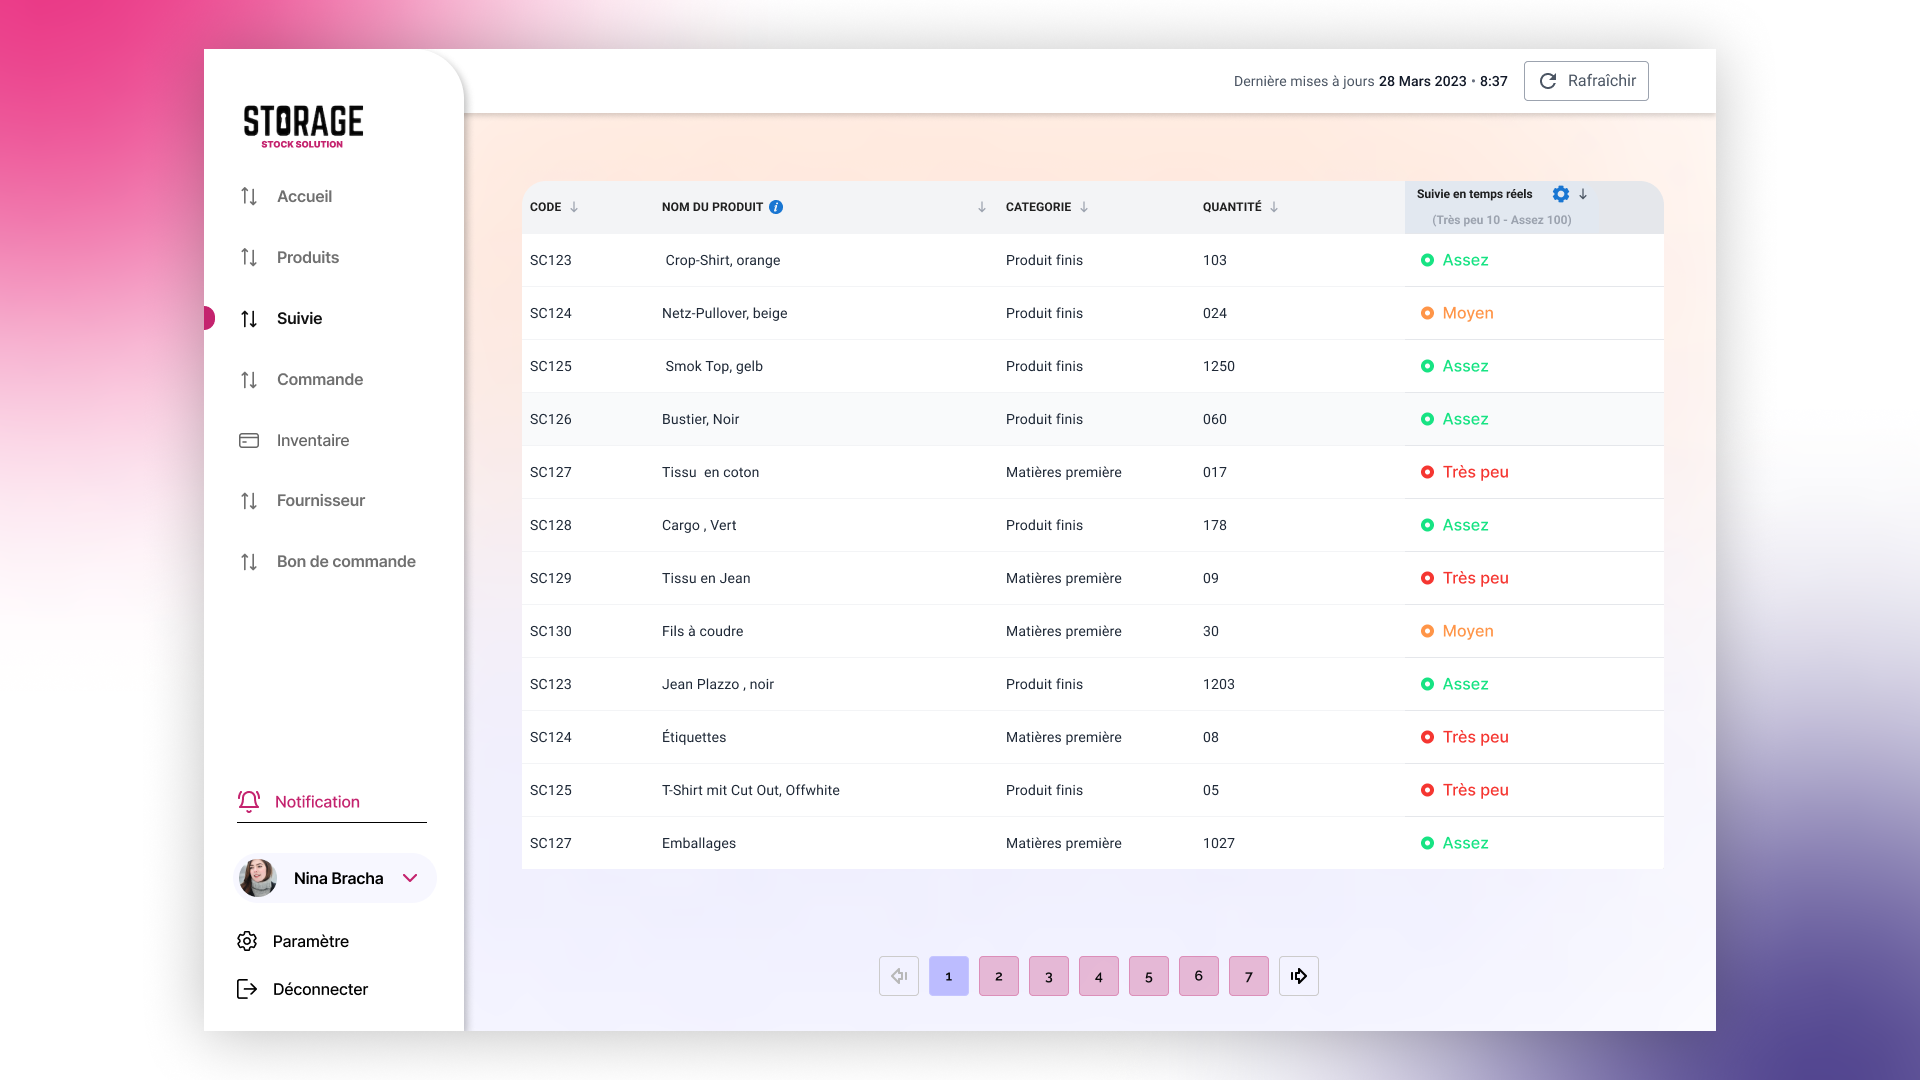
Task: Click the Fournisseur sidebar arrows icon
Action: [x=249, y=500]
